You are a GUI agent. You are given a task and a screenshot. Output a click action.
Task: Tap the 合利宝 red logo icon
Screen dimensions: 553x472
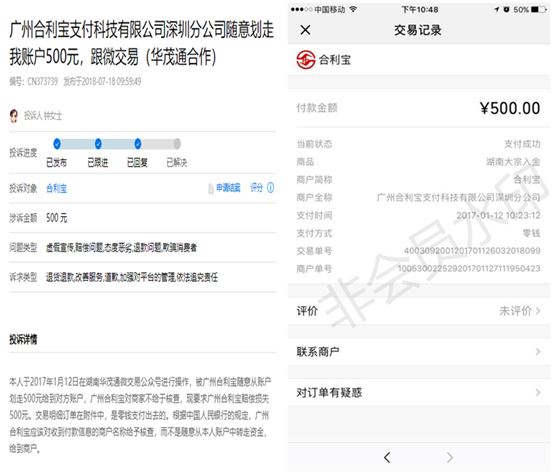(306, 60)
